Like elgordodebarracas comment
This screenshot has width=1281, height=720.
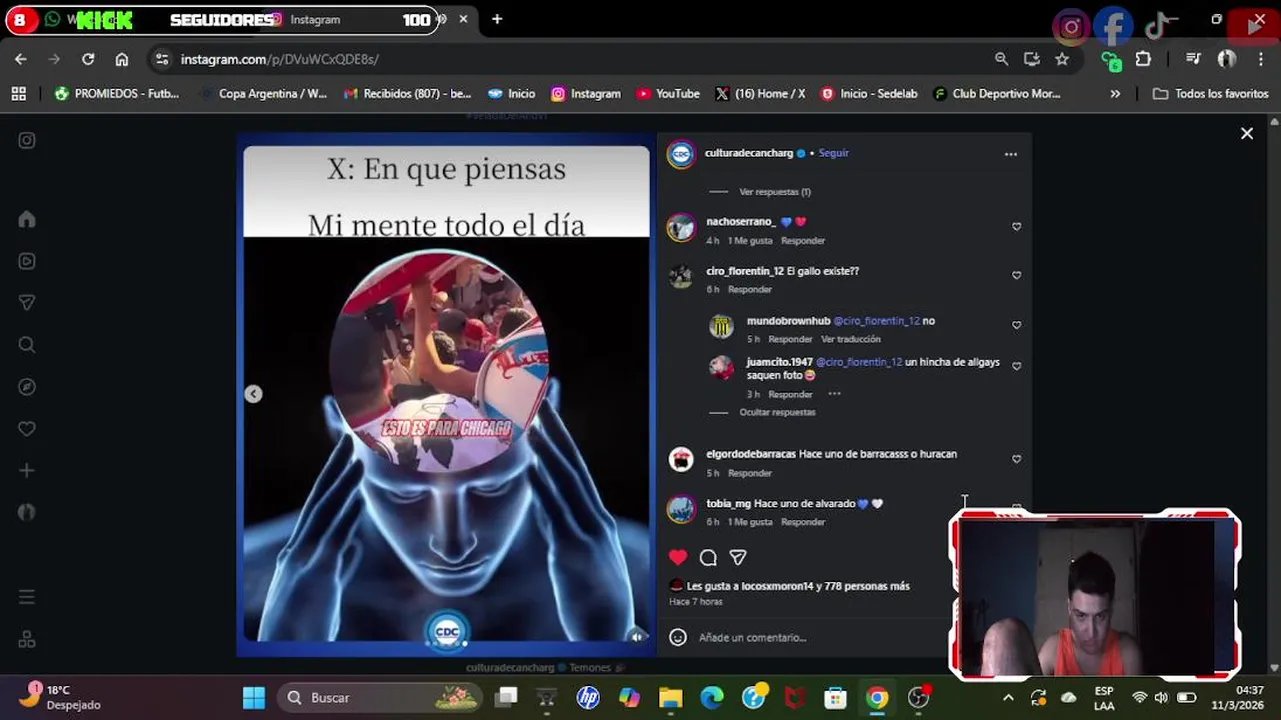[1016, 459]
